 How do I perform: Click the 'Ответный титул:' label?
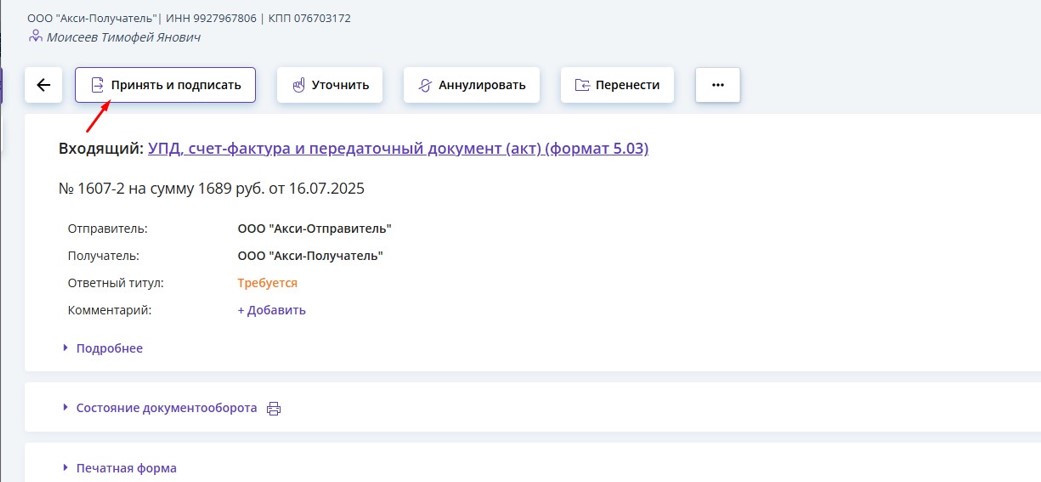click(116, 283)
